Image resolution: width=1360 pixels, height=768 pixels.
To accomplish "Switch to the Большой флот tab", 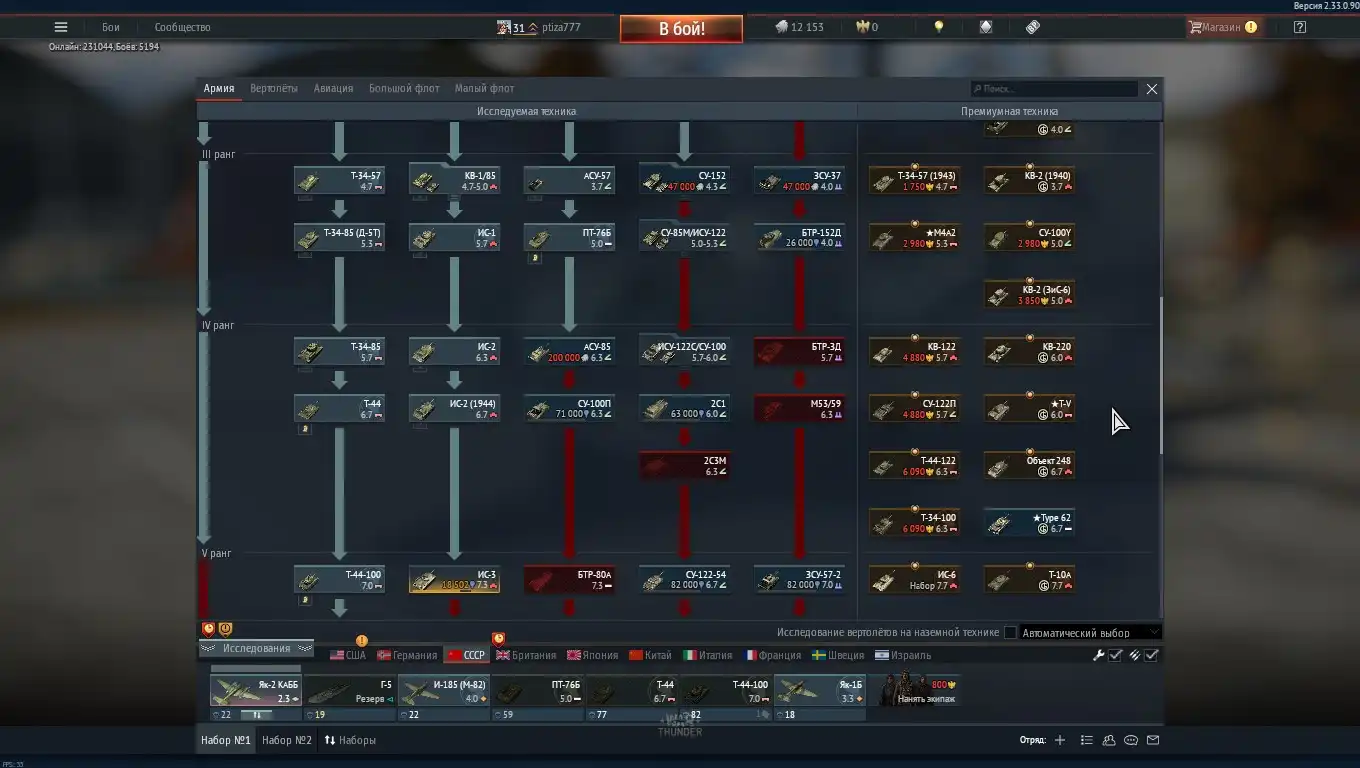I will 404,88.
